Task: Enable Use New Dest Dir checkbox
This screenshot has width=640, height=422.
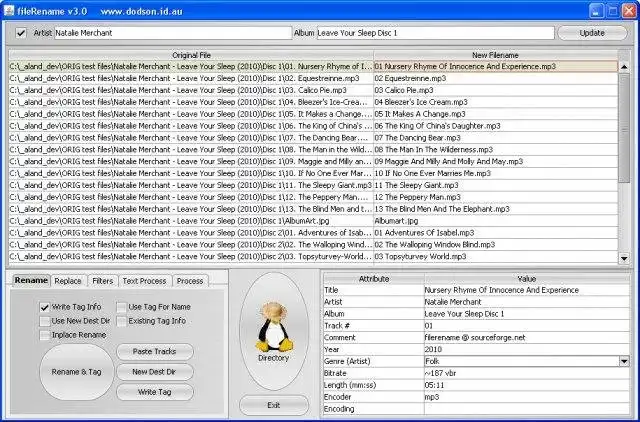Action: [x=45, y=321]
